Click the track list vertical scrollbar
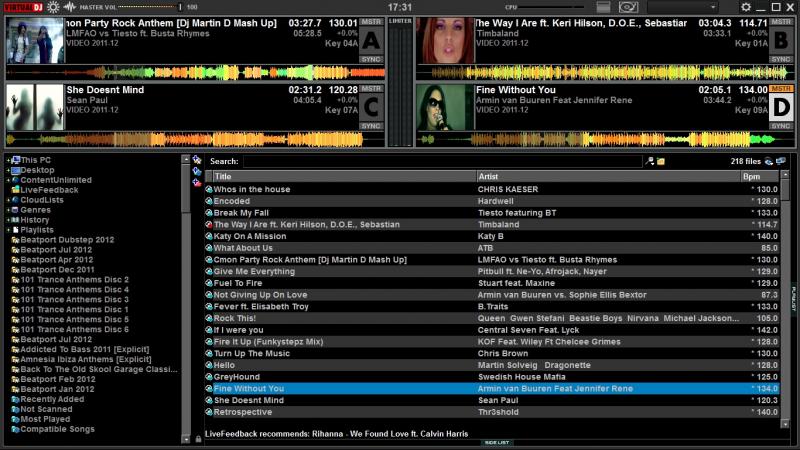This screenshot has height=450, width=800. 785,299
